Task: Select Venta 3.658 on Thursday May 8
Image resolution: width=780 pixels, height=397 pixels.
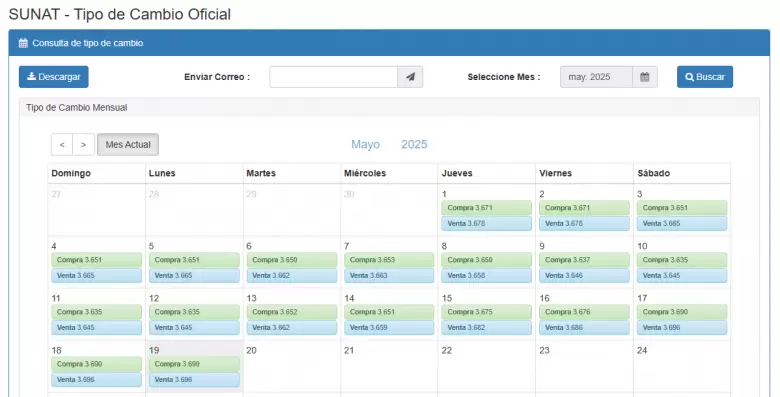Action: pos(486,276)
